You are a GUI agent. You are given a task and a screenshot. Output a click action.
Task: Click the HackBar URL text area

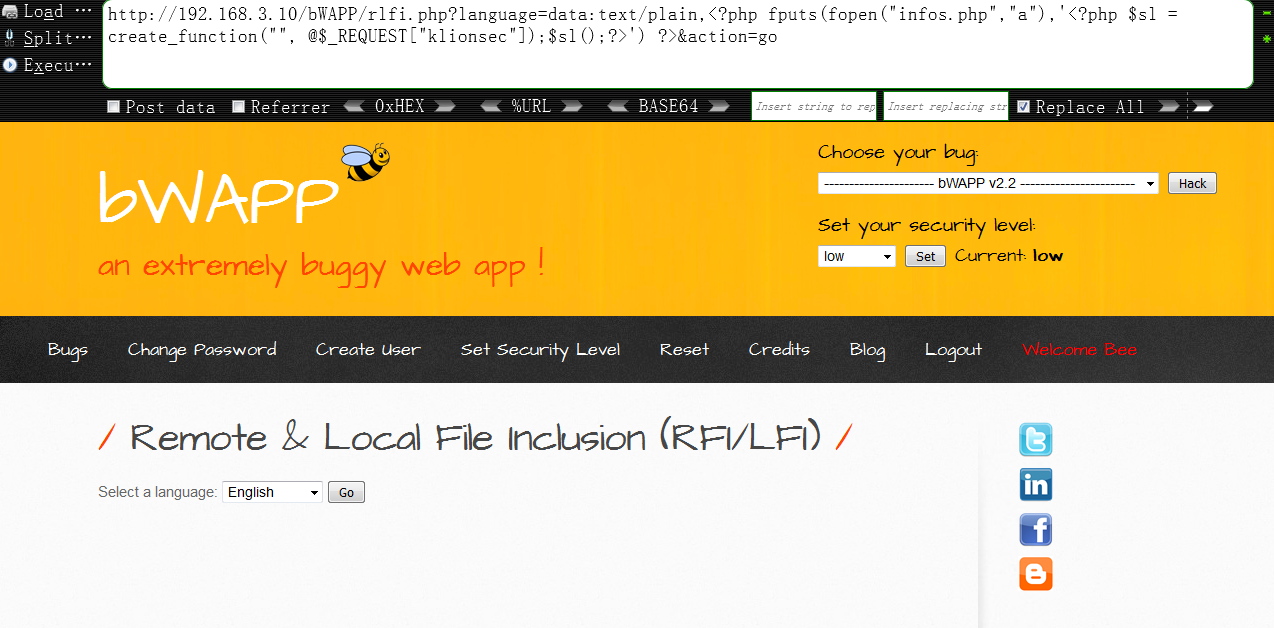coord(677,45)
